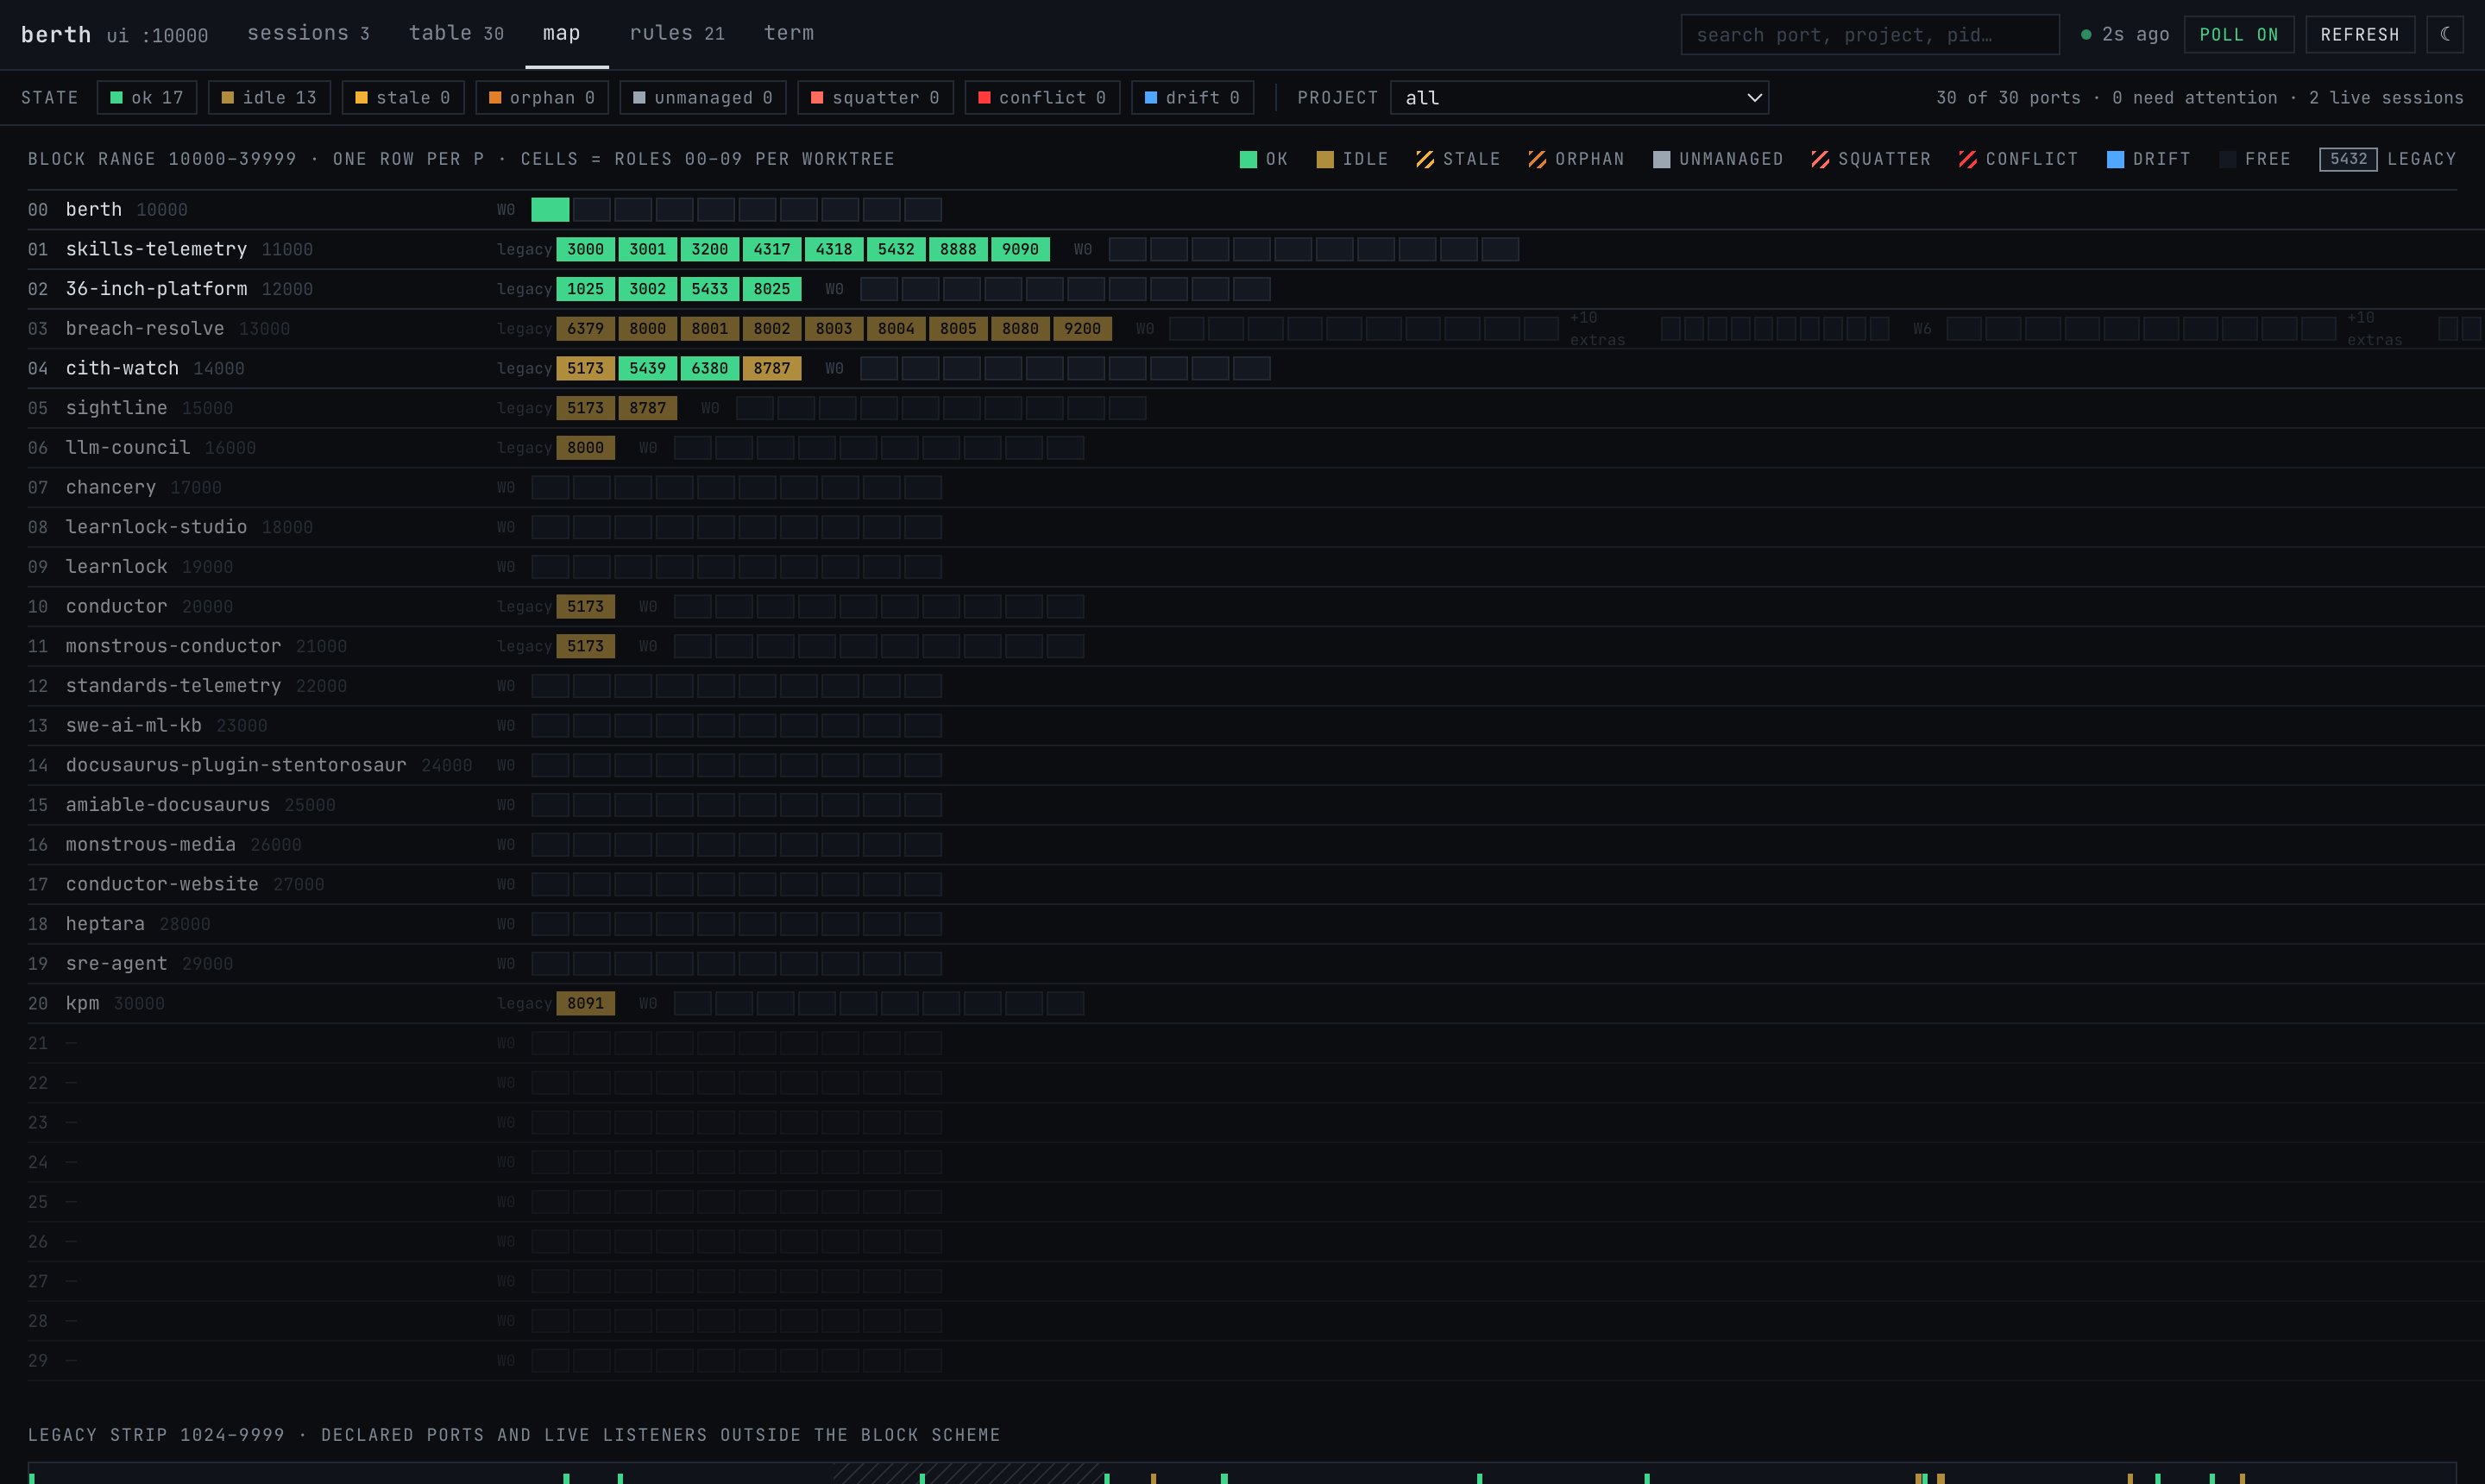2485x1484 pixels.
Task: Click the REFRESH button
Action: (2360, 34)
